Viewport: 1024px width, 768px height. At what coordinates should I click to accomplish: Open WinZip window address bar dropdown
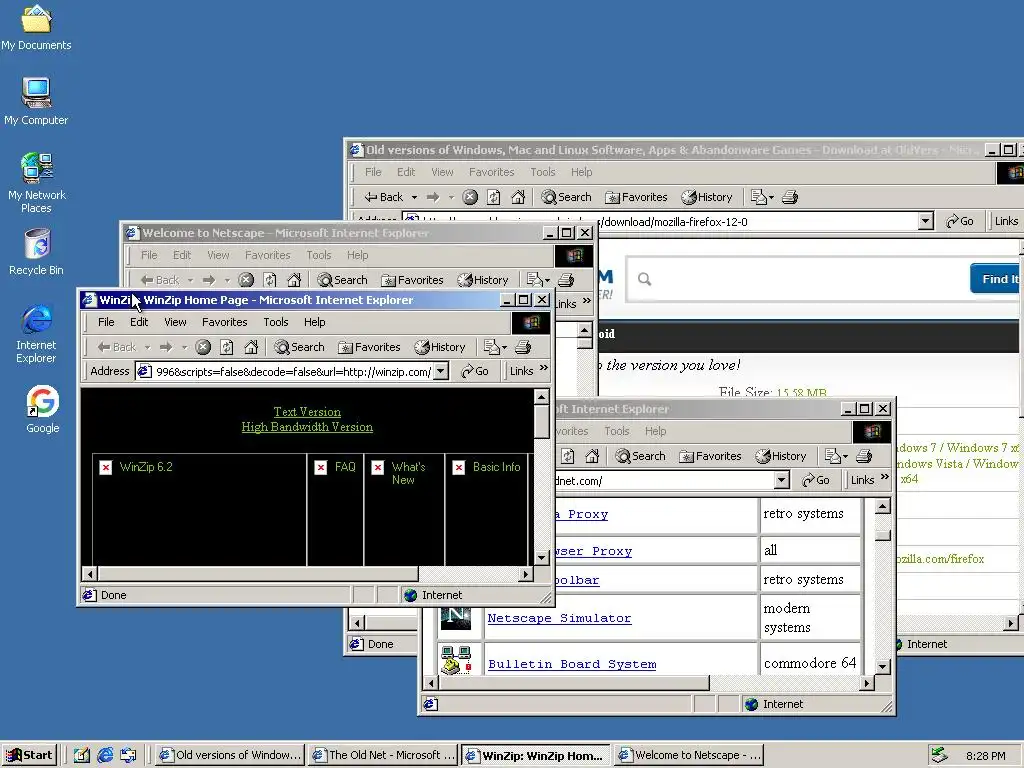click(x=441, y=371)
